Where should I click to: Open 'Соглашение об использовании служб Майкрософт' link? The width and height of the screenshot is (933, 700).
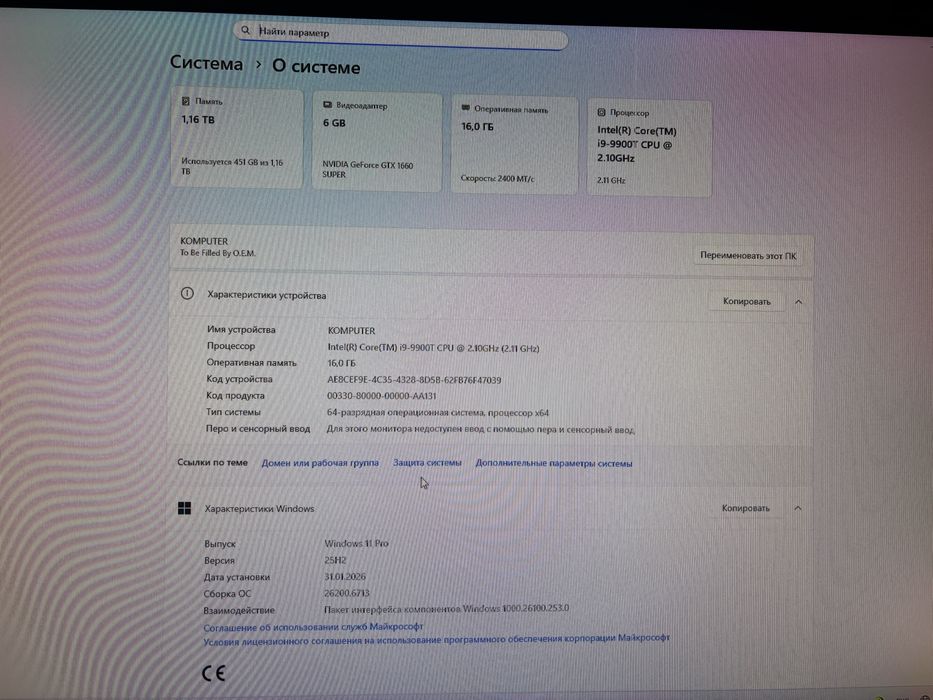313,627
